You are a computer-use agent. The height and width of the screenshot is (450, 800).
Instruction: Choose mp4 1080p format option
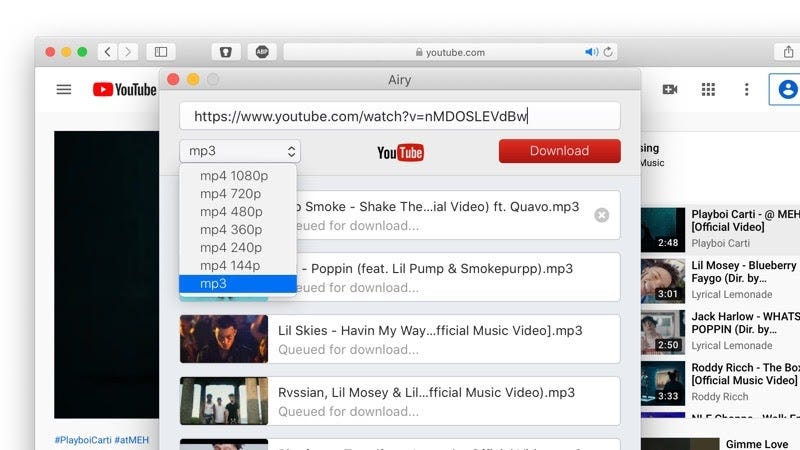click(238, 176)
